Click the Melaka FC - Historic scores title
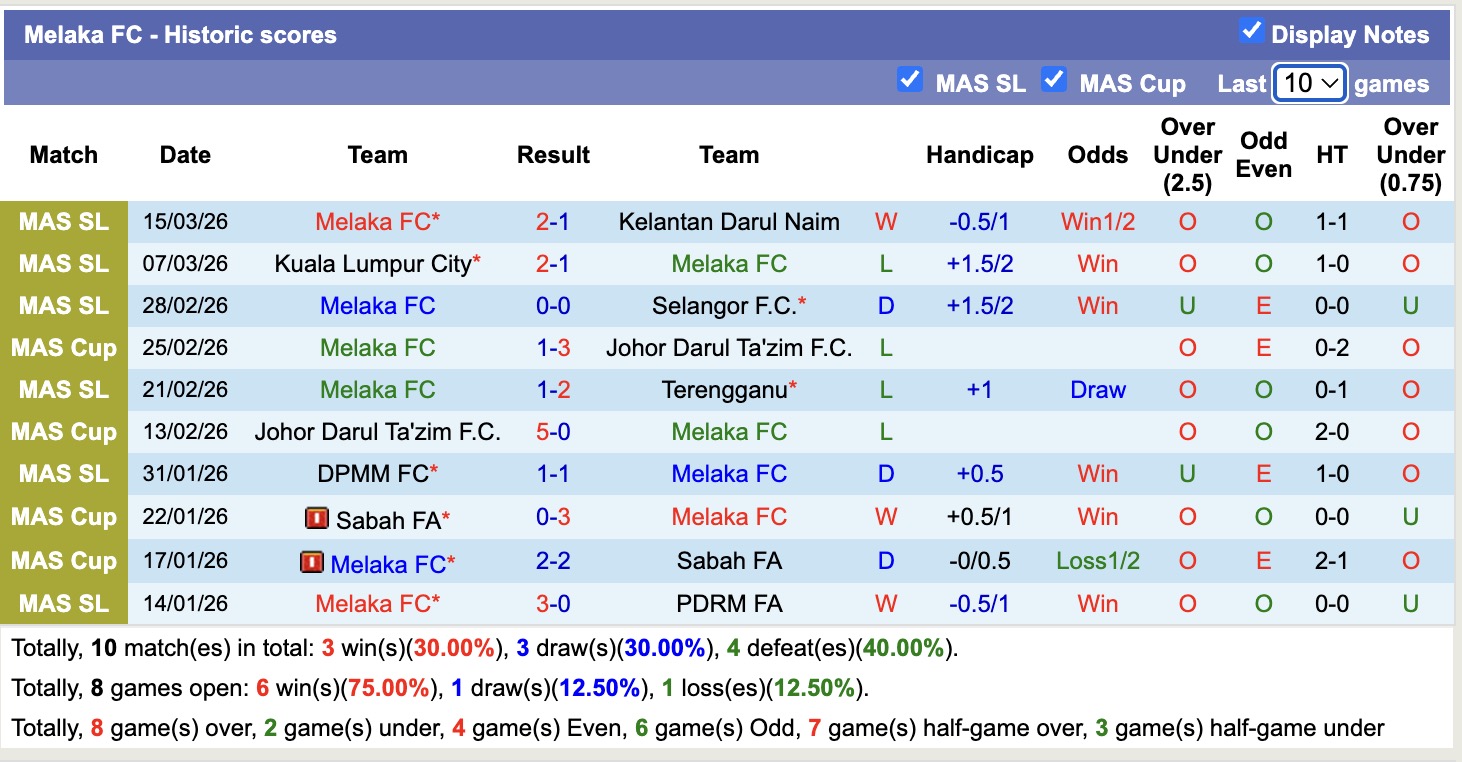 pyautogui.click(x=180, y=35)
